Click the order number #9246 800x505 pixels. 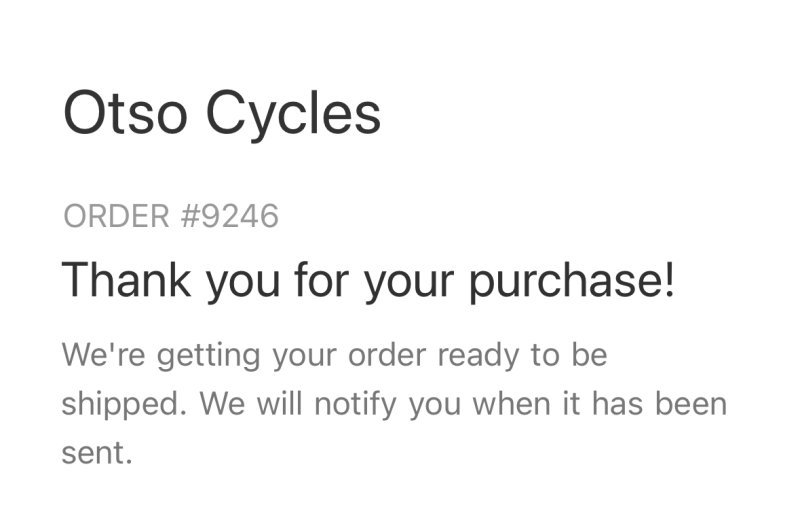tap(229, 215)
